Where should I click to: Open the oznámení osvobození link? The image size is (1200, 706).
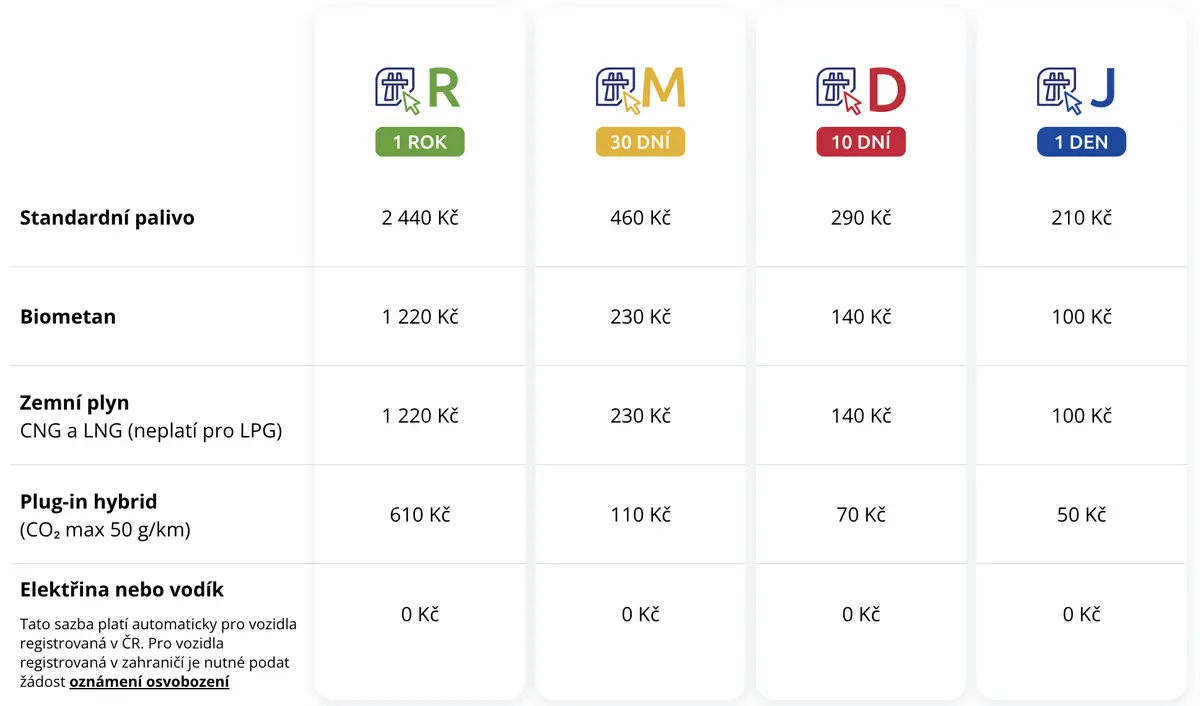[x=149, y=682]
